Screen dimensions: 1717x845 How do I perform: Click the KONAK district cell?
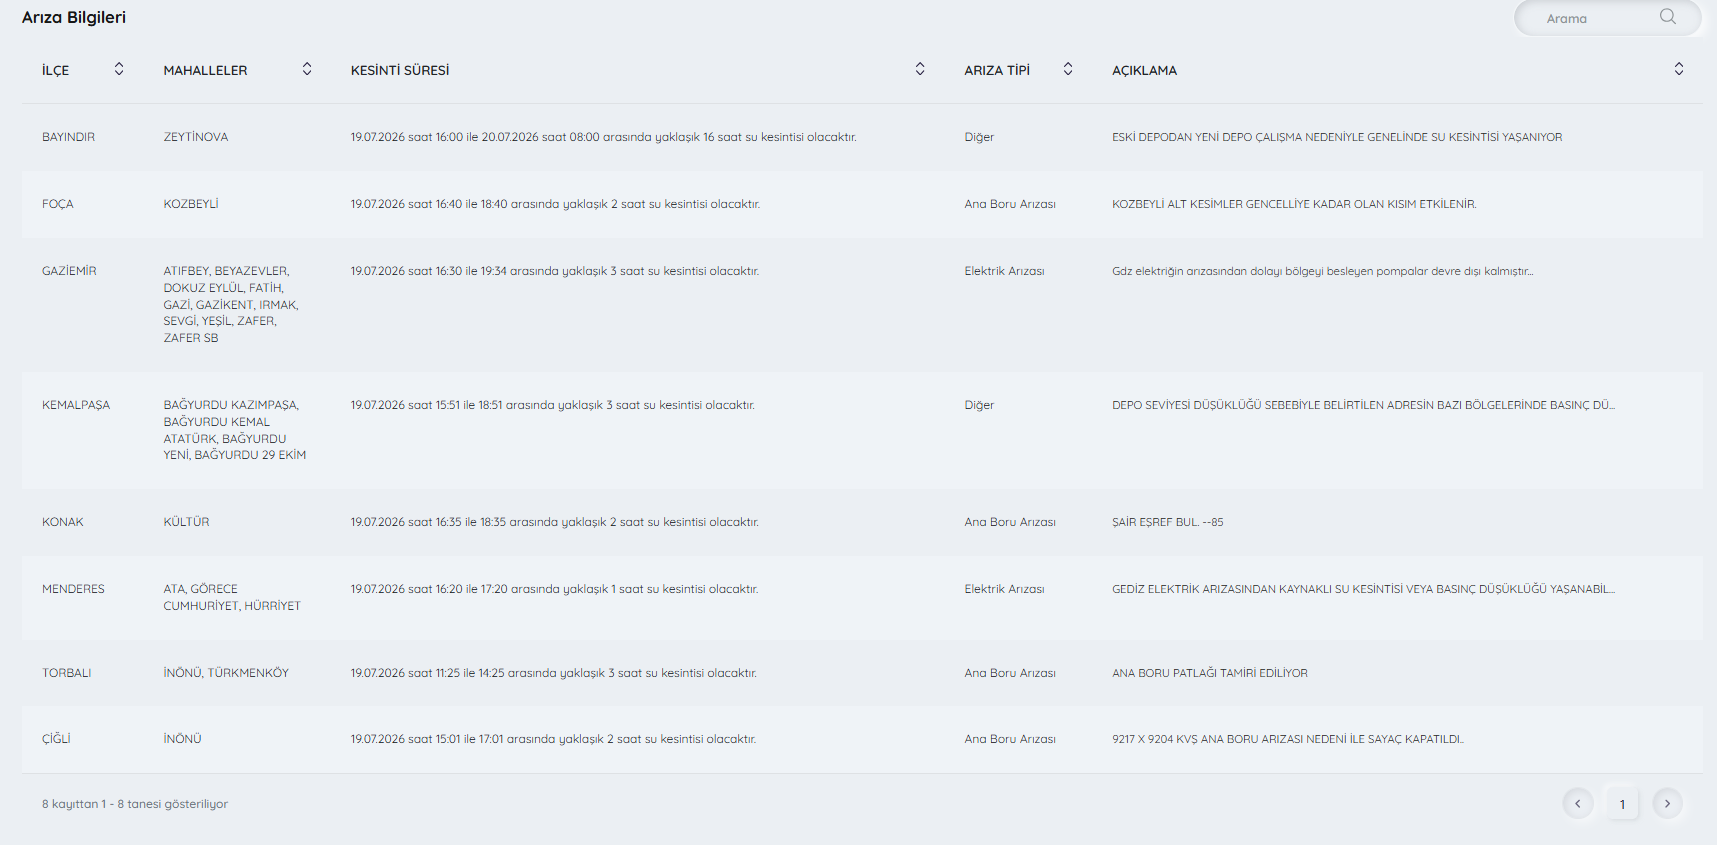63,522
